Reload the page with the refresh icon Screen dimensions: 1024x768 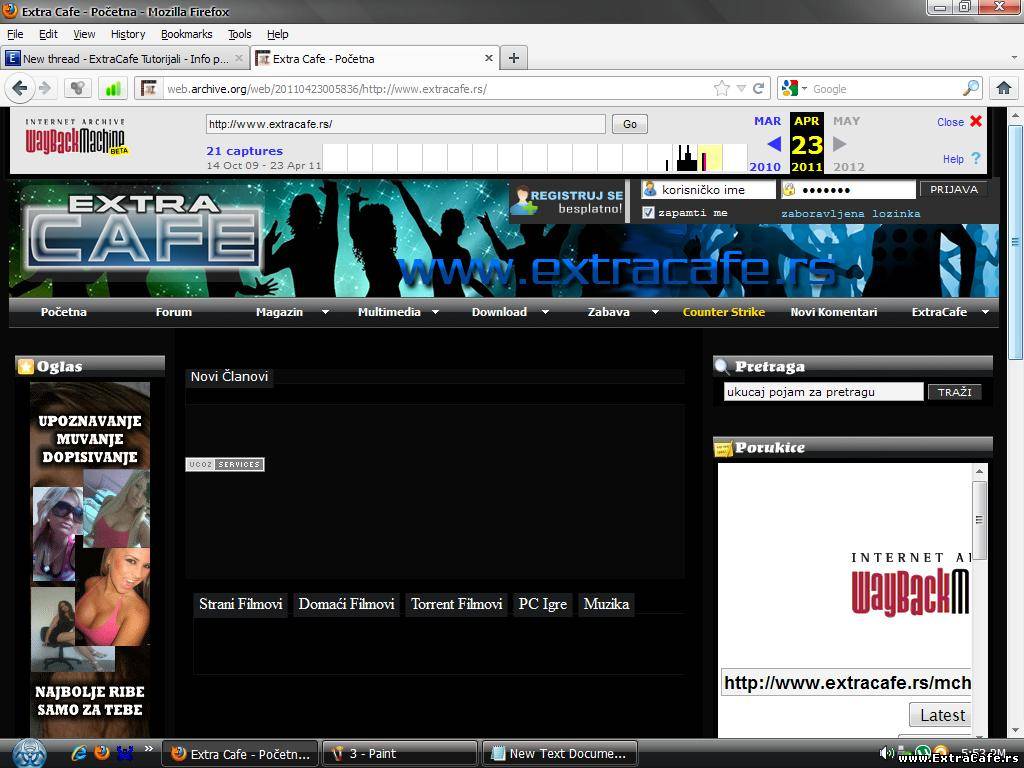pos(759,89)
